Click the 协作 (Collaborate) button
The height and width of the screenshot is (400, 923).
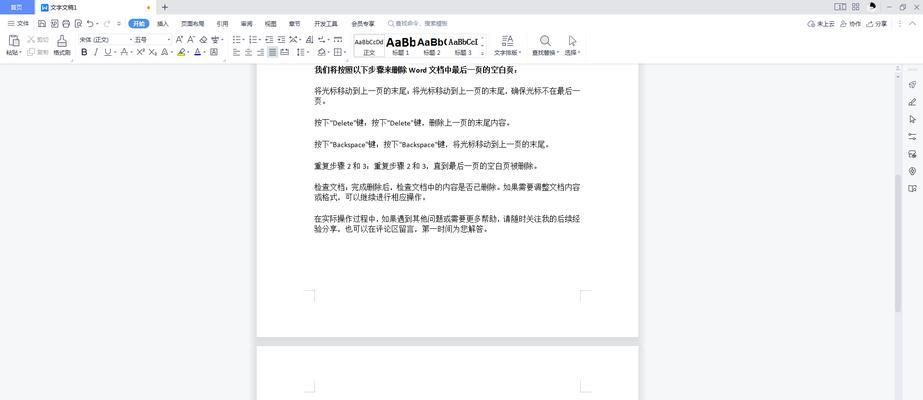coord(851,24)
